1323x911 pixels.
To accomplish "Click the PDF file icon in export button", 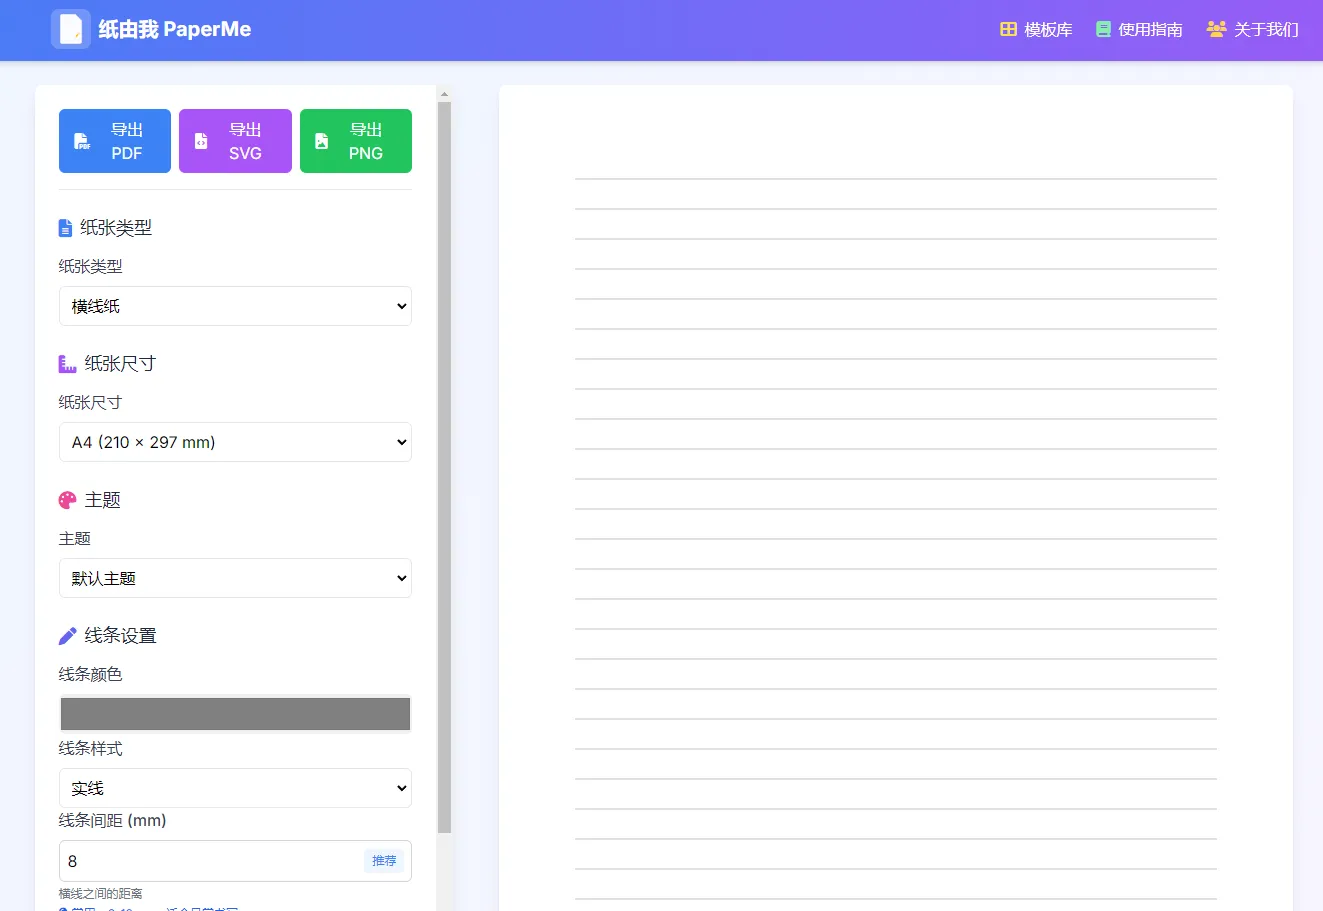I will (x=83, y=142).
